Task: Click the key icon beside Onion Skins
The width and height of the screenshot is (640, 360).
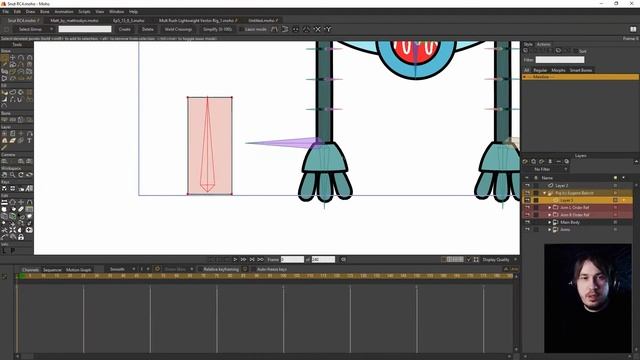Action: click(157, 269)
